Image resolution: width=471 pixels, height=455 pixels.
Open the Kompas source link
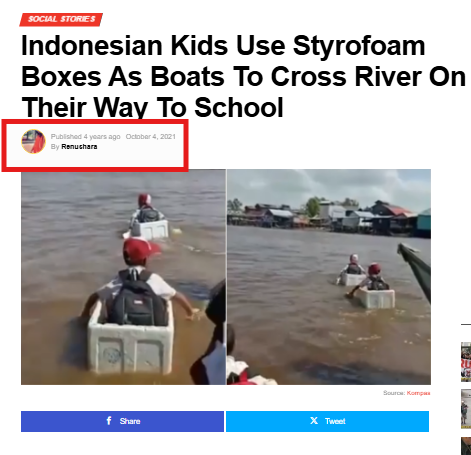tap(418, 393)
